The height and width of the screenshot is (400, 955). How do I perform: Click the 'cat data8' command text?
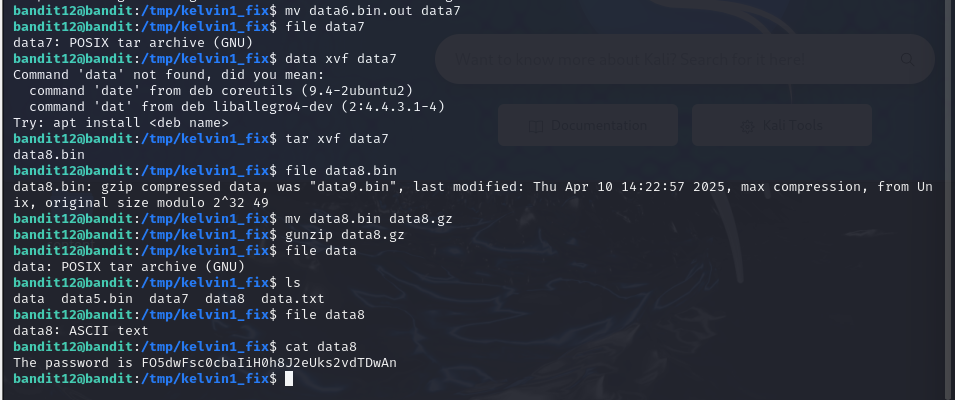[321, 347]
